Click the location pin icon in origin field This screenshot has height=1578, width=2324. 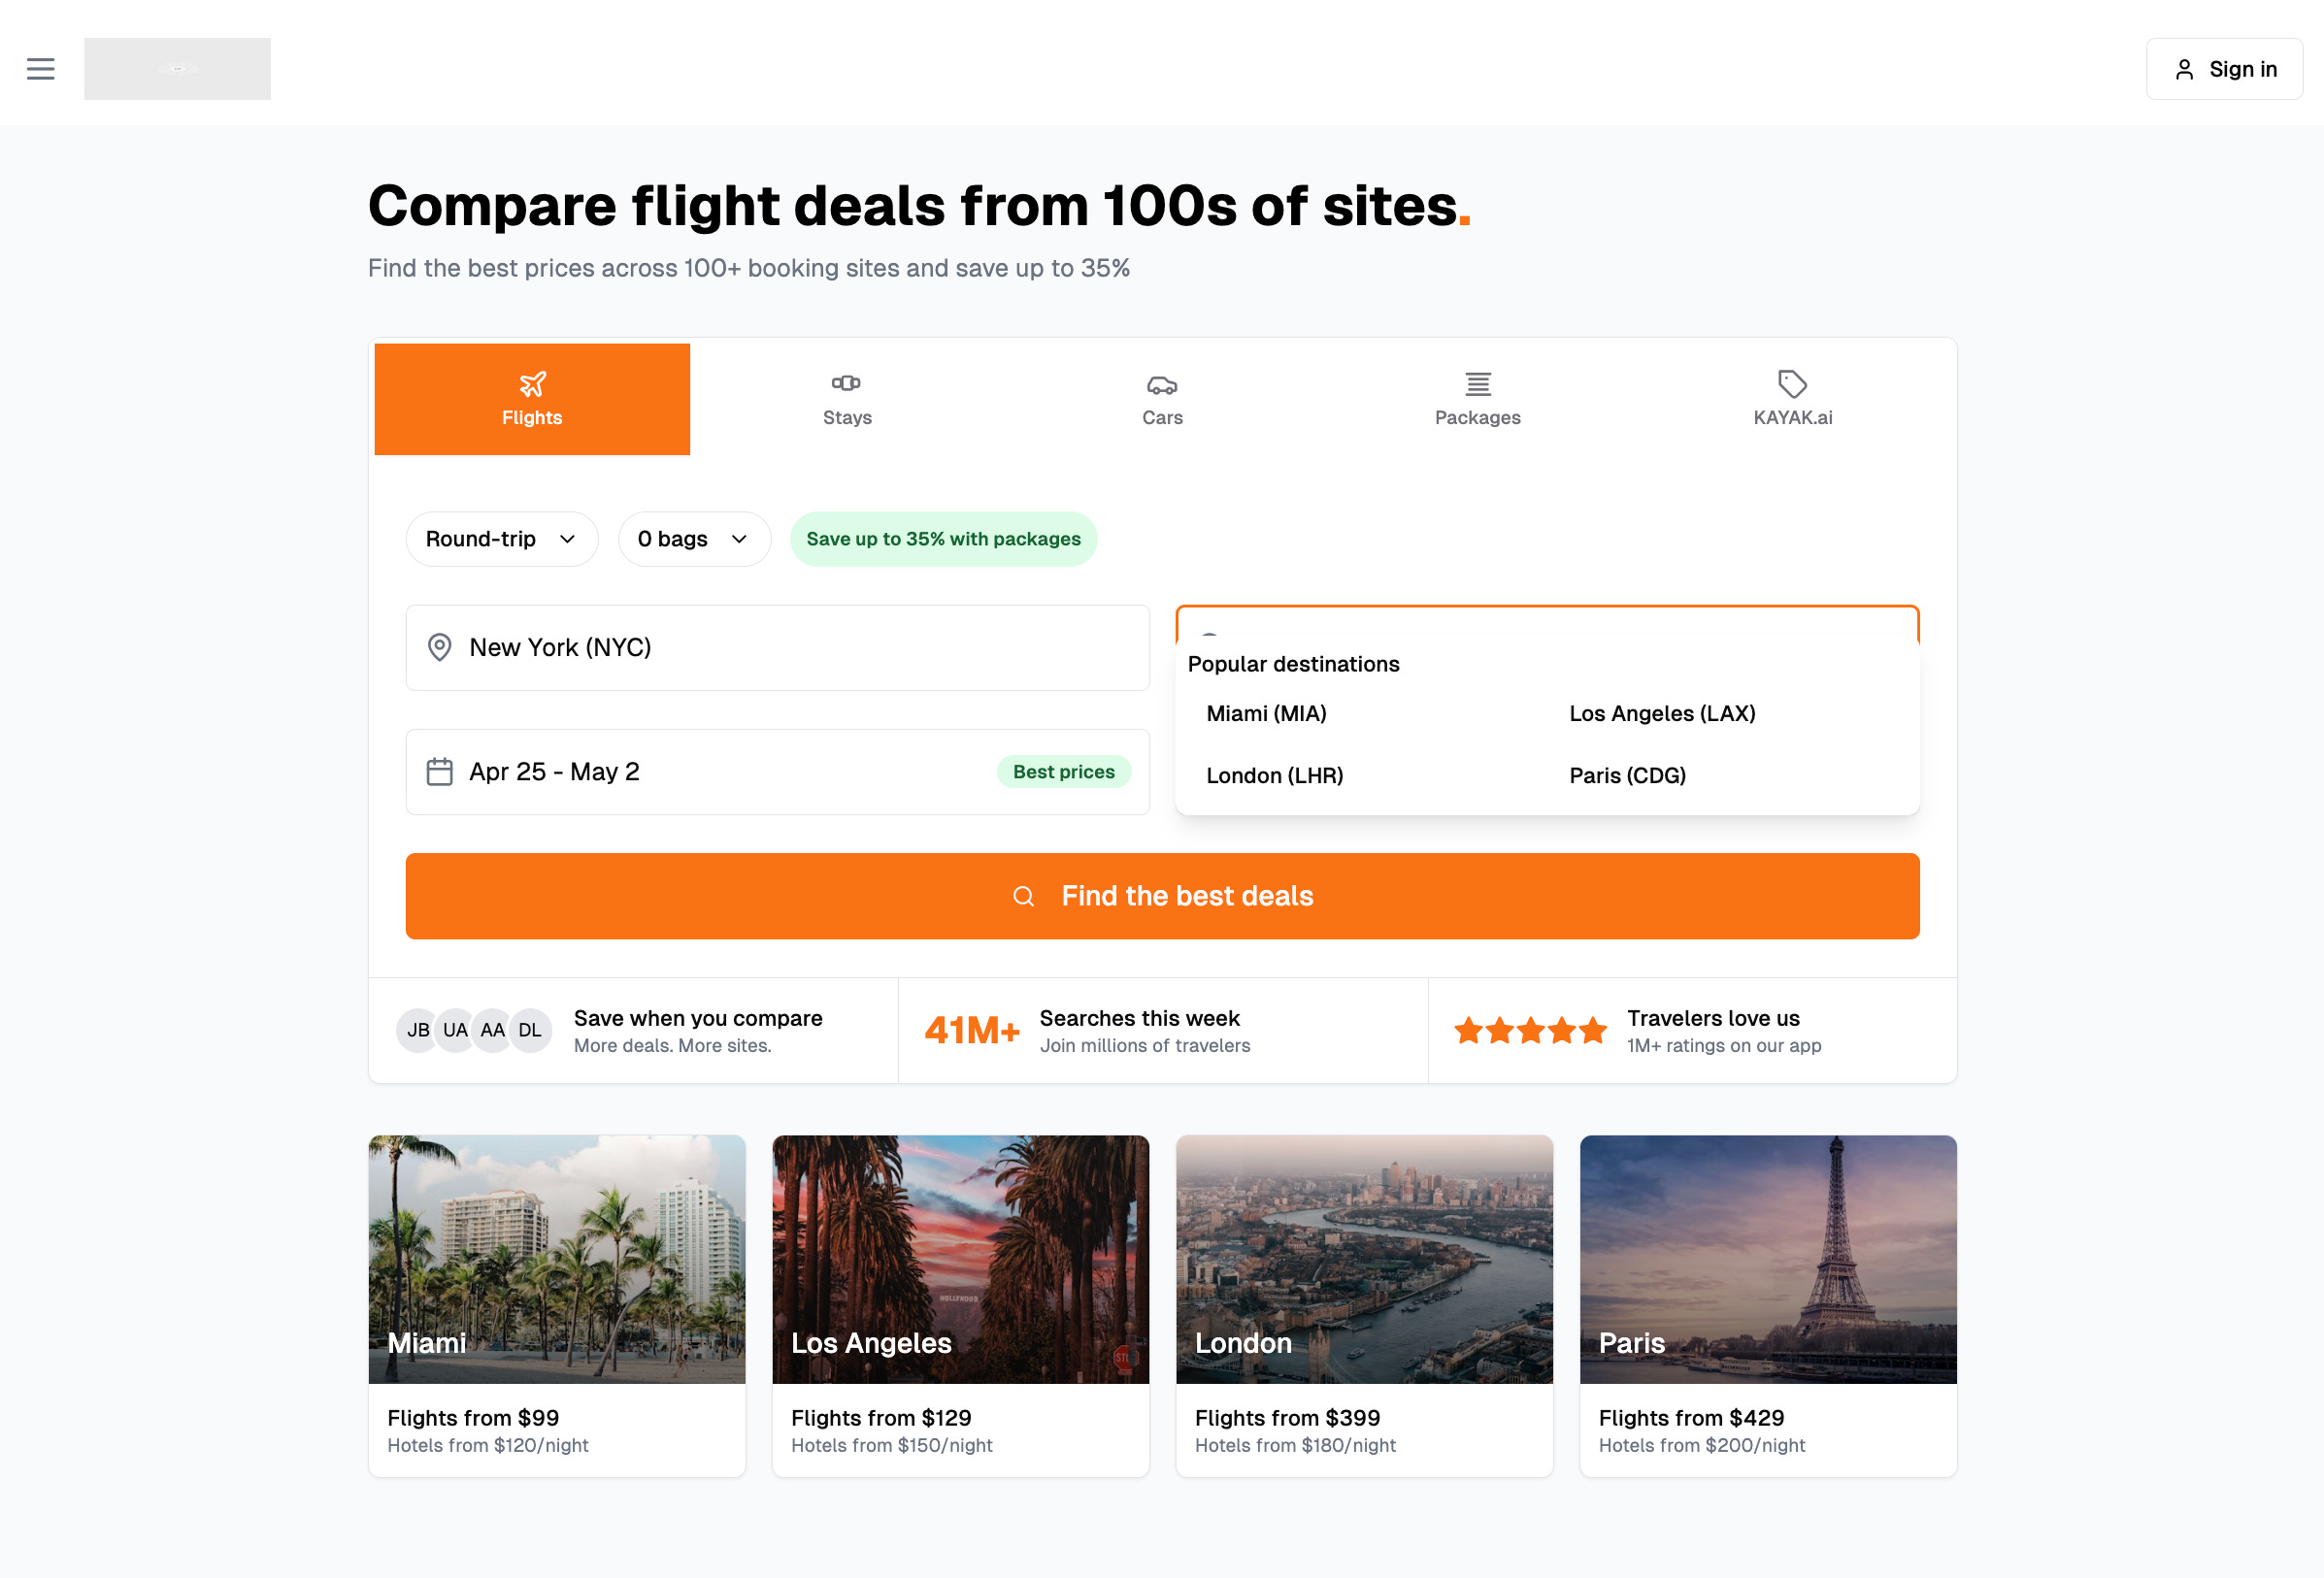(x=439, y=648)
